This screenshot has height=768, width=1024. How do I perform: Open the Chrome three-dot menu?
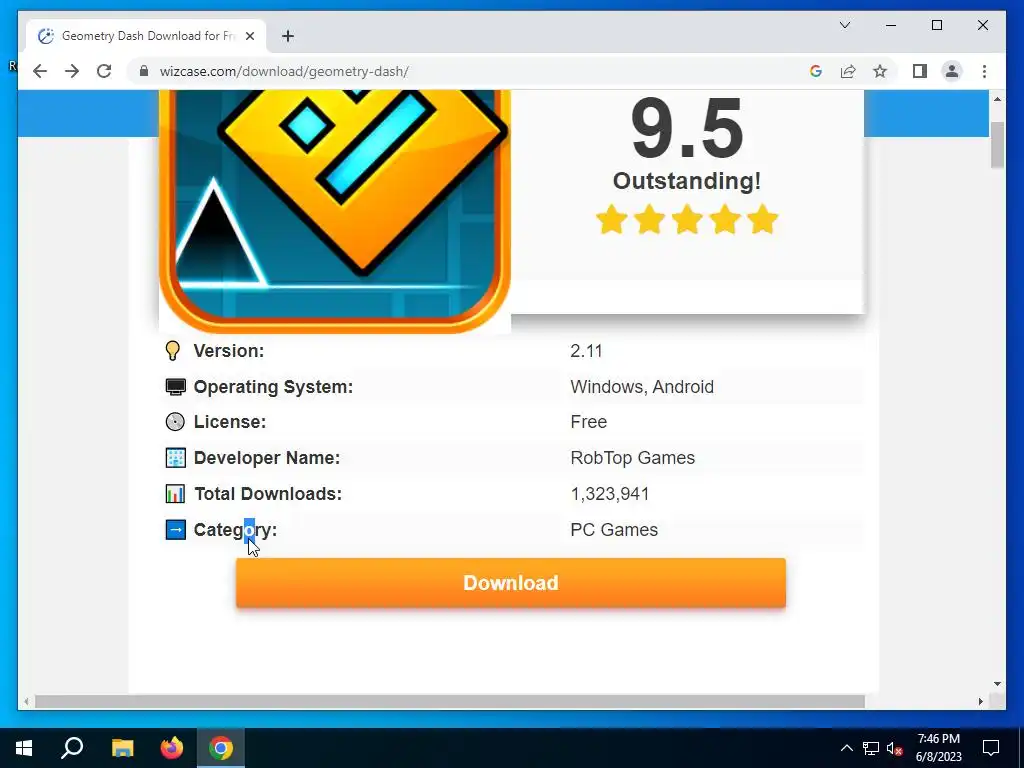tap(984, 71)
